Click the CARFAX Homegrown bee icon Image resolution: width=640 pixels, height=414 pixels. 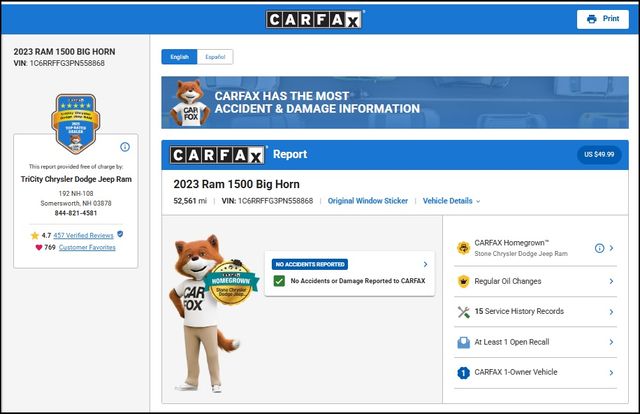coord(463,248)
